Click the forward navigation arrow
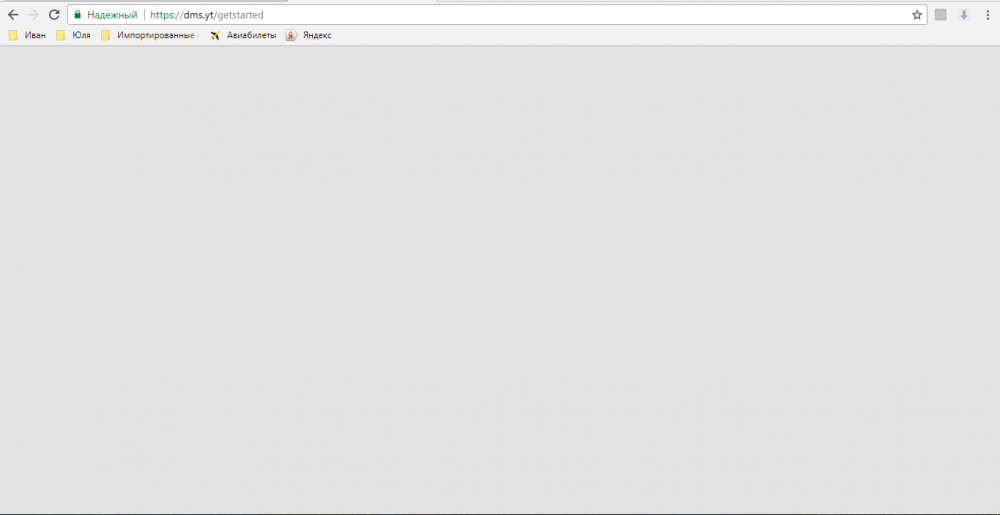Screen dimensions: 1000x515 [x=34, y=15]
